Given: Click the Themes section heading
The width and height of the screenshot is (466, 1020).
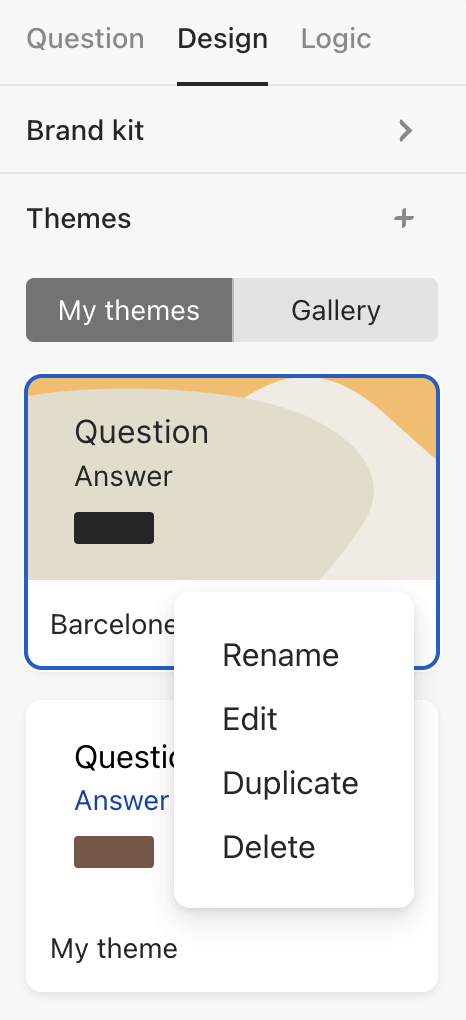Looking at the screenshot, I should point(79,219).
